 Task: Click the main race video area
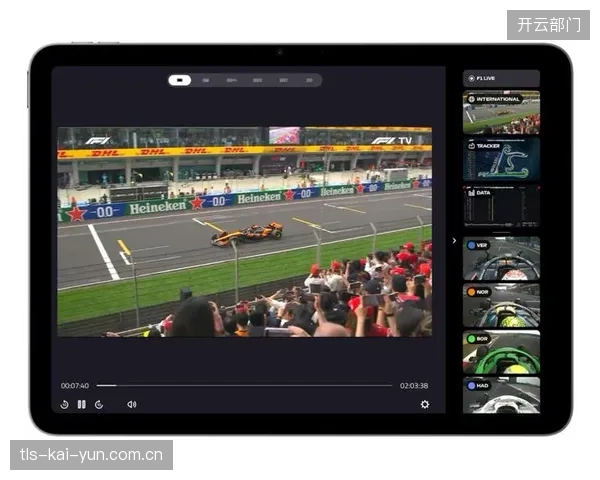[245, 232]
